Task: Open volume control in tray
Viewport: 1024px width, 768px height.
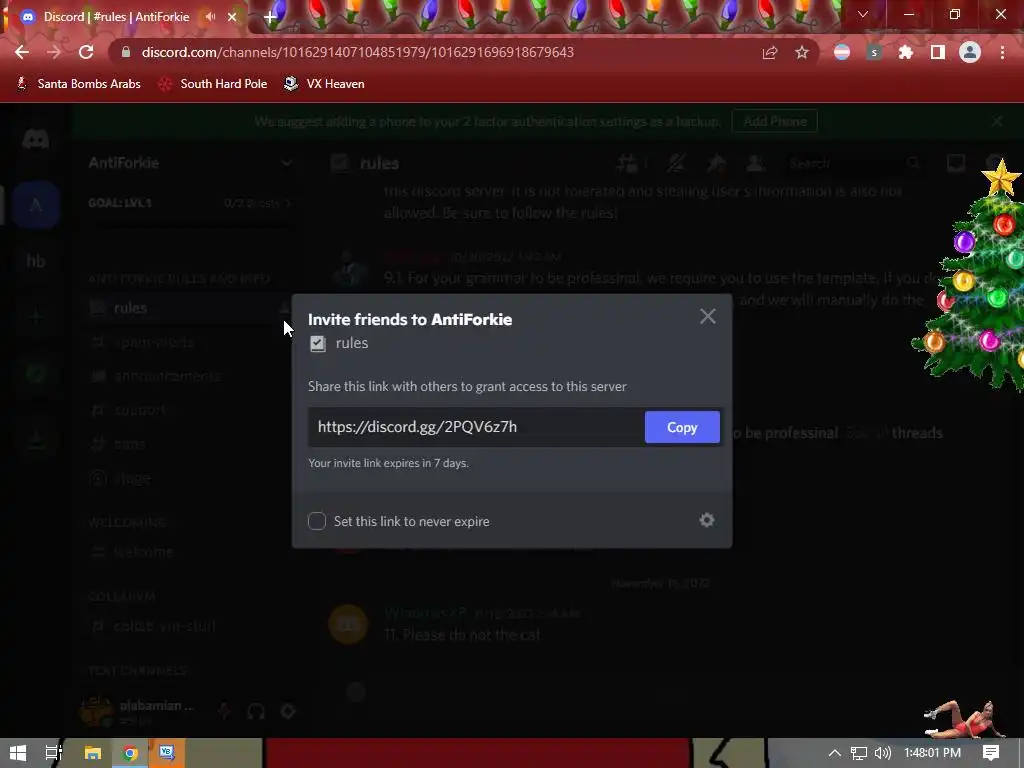Action: pyautogui.click(x=882, y=753)
